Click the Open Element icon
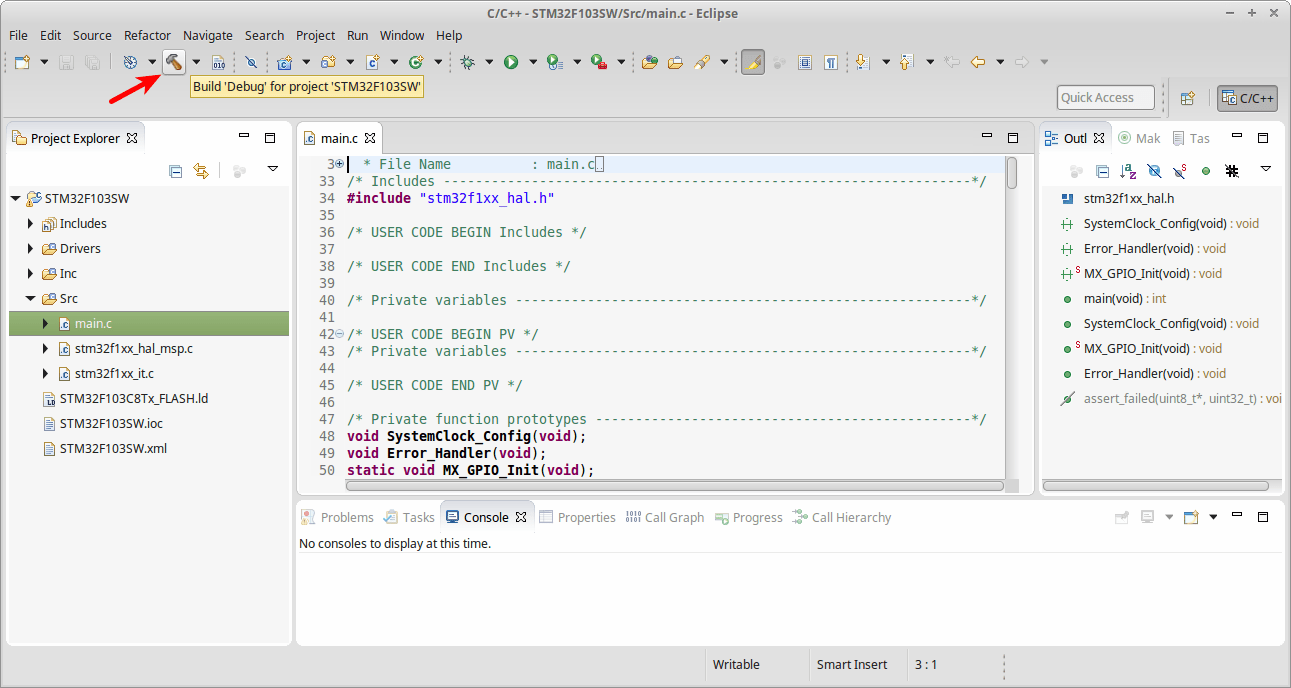This screenshot has width=1291, height=688. pyautogui.click(x=650, y=62)
